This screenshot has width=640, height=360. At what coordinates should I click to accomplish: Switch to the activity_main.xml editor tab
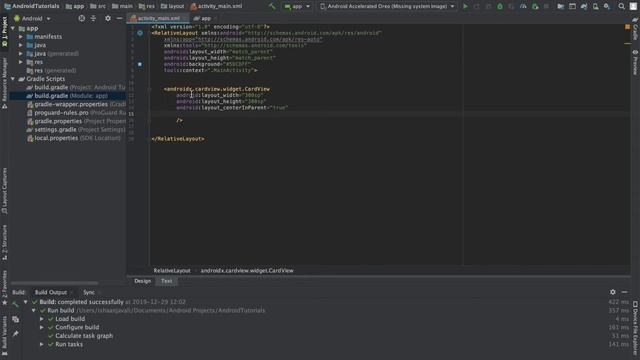pyautogui.click(x=158, y=18)
